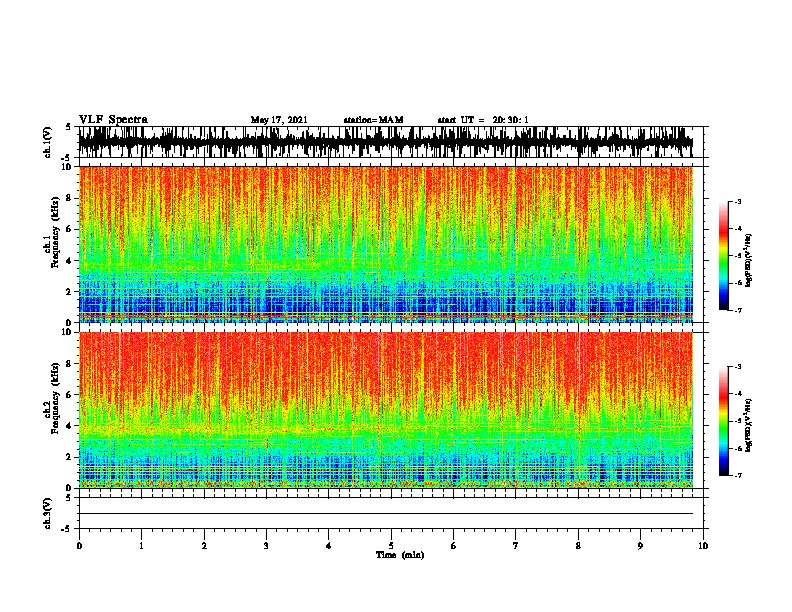Click the 'start UT = 20:30:1' text
The width and height of the screenshot is (792, 612).
pyautogui.click(x=483, y=120)
